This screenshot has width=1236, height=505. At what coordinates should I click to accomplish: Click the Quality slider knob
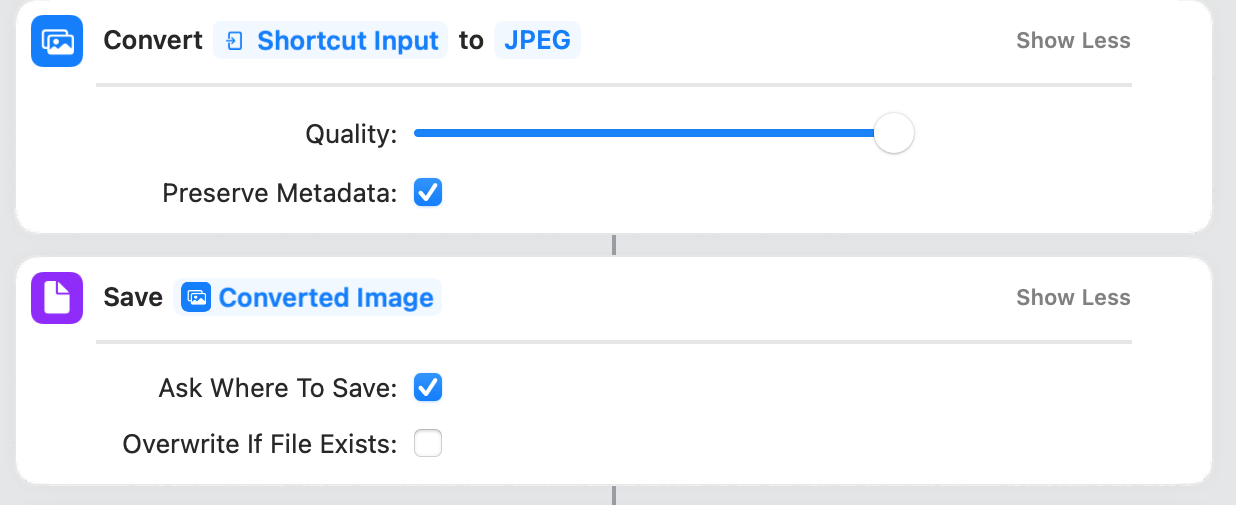893,133
